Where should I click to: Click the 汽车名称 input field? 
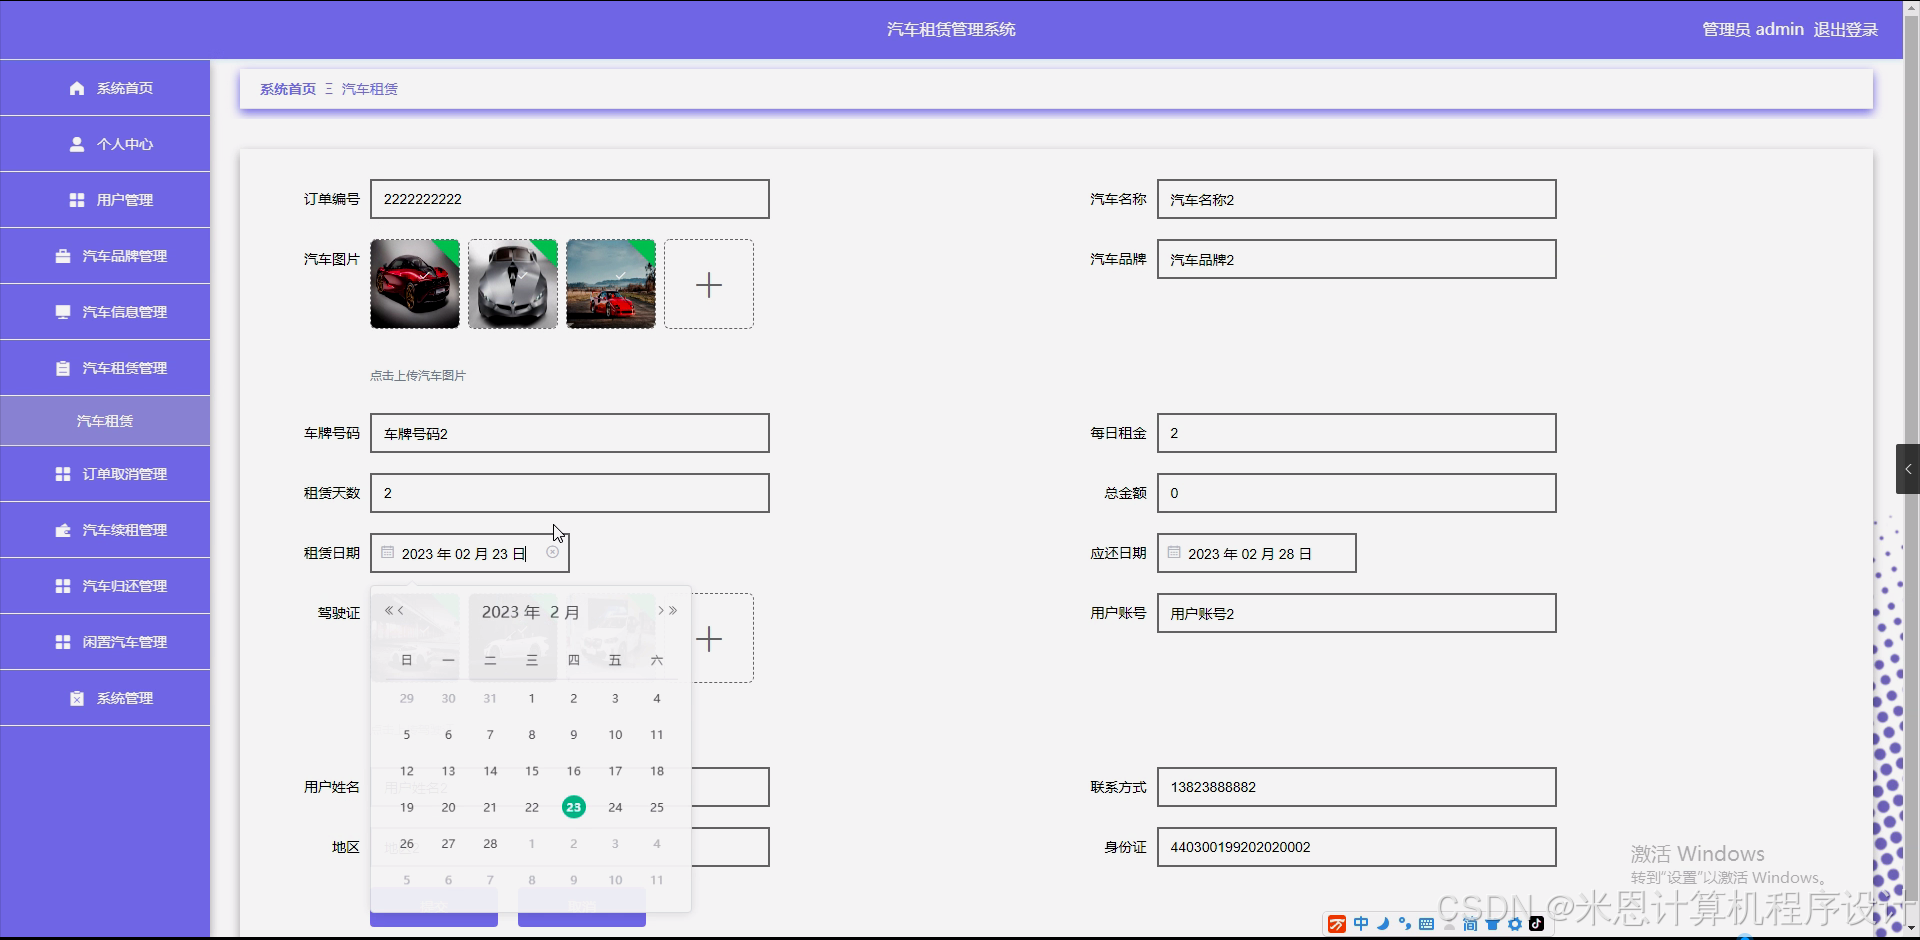click(1357, 199)
